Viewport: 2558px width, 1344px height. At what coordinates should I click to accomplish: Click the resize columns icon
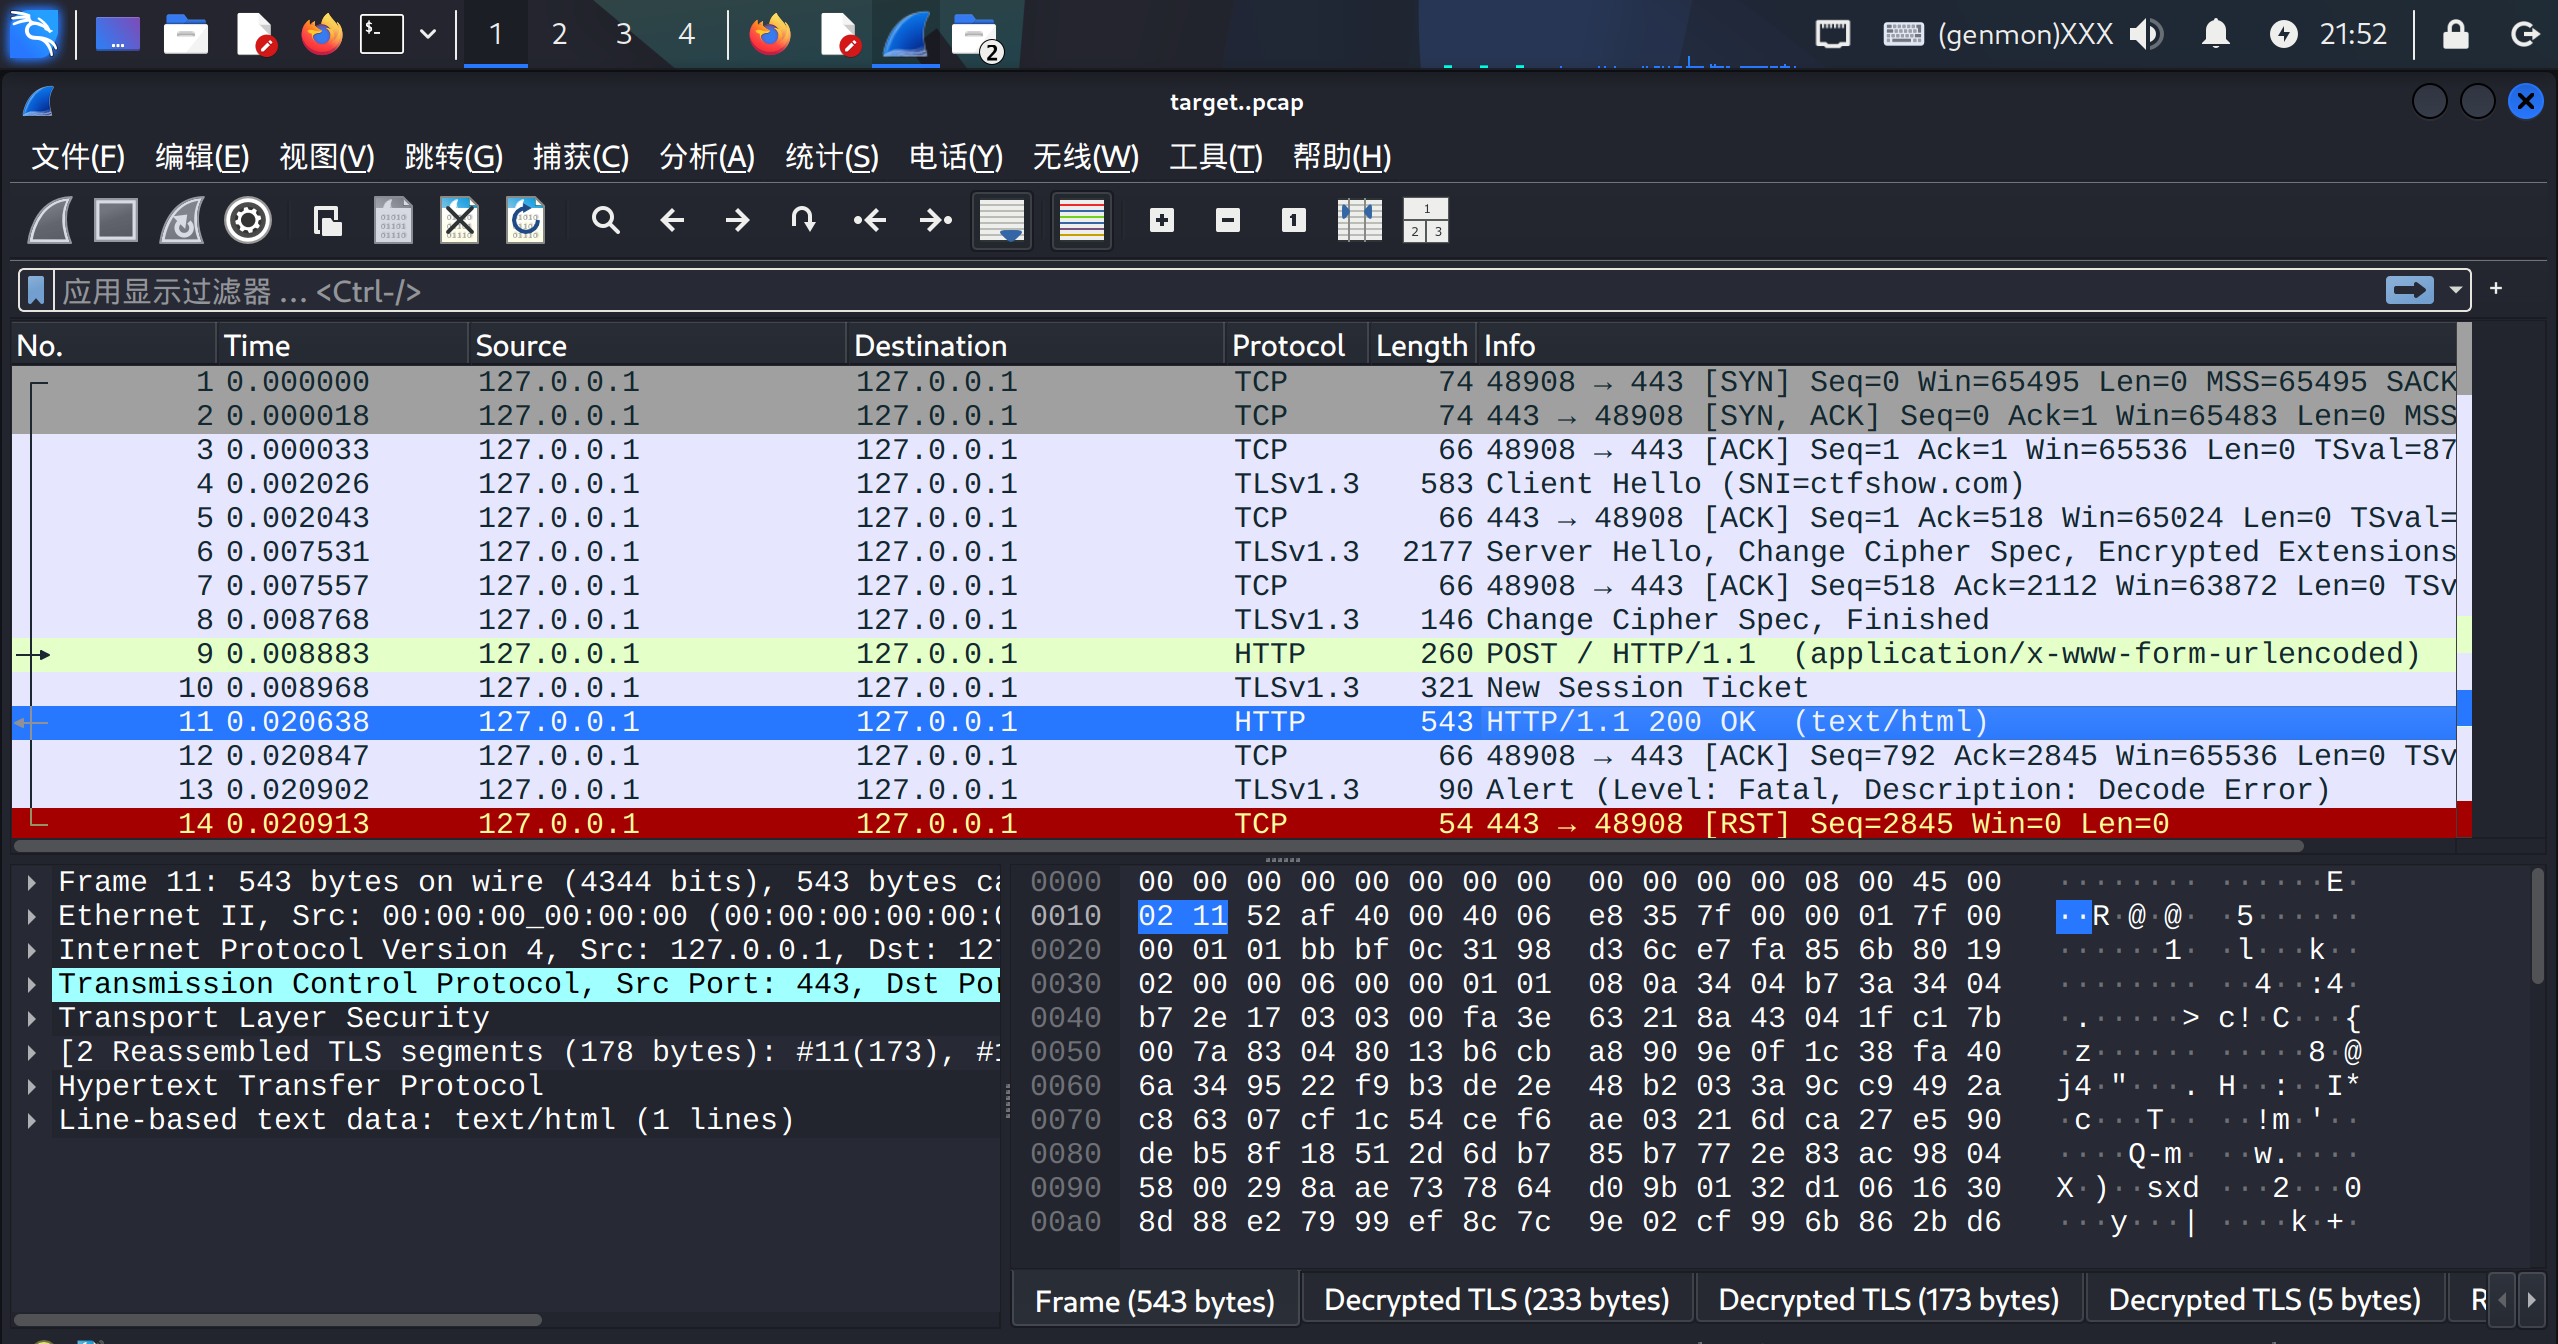[1359, 220]
